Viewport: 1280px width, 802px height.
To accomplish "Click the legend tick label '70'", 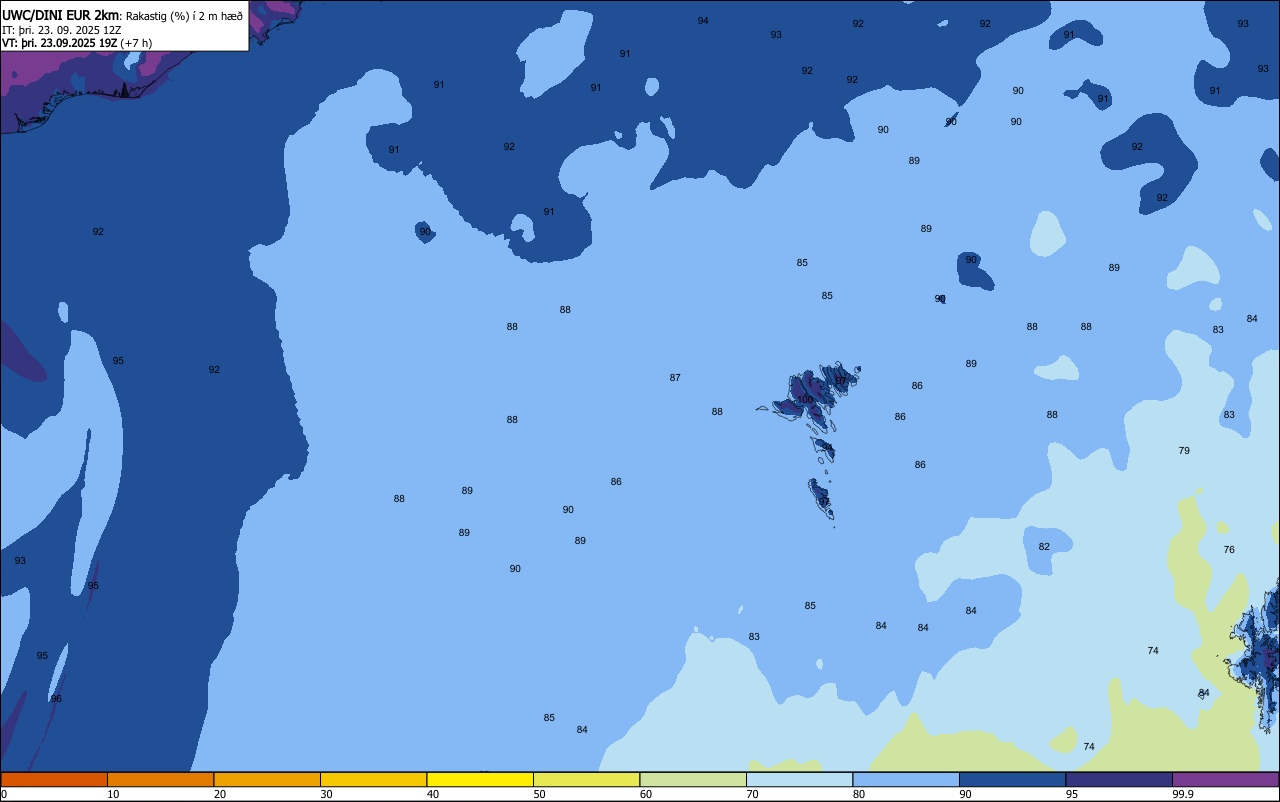I will coord(753,794).
